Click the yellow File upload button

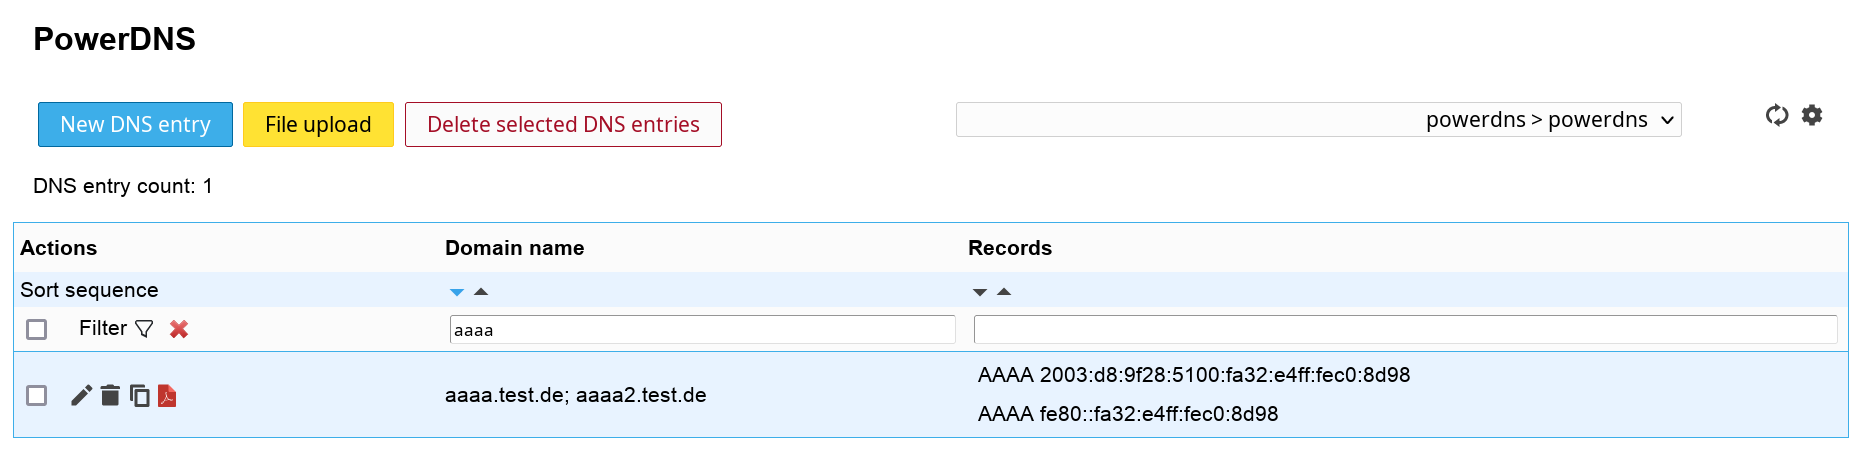click(x=318, y=125)
